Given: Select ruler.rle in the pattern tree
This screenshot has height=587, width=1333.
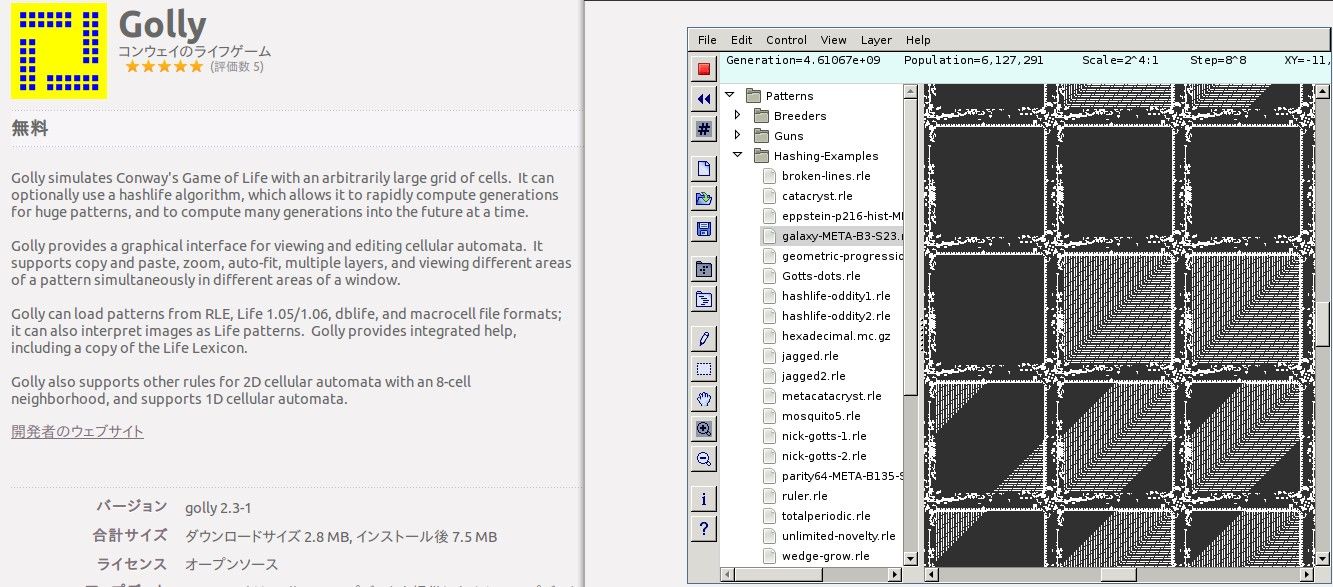Looking at the screenshot, I should [x=805, y=496].
